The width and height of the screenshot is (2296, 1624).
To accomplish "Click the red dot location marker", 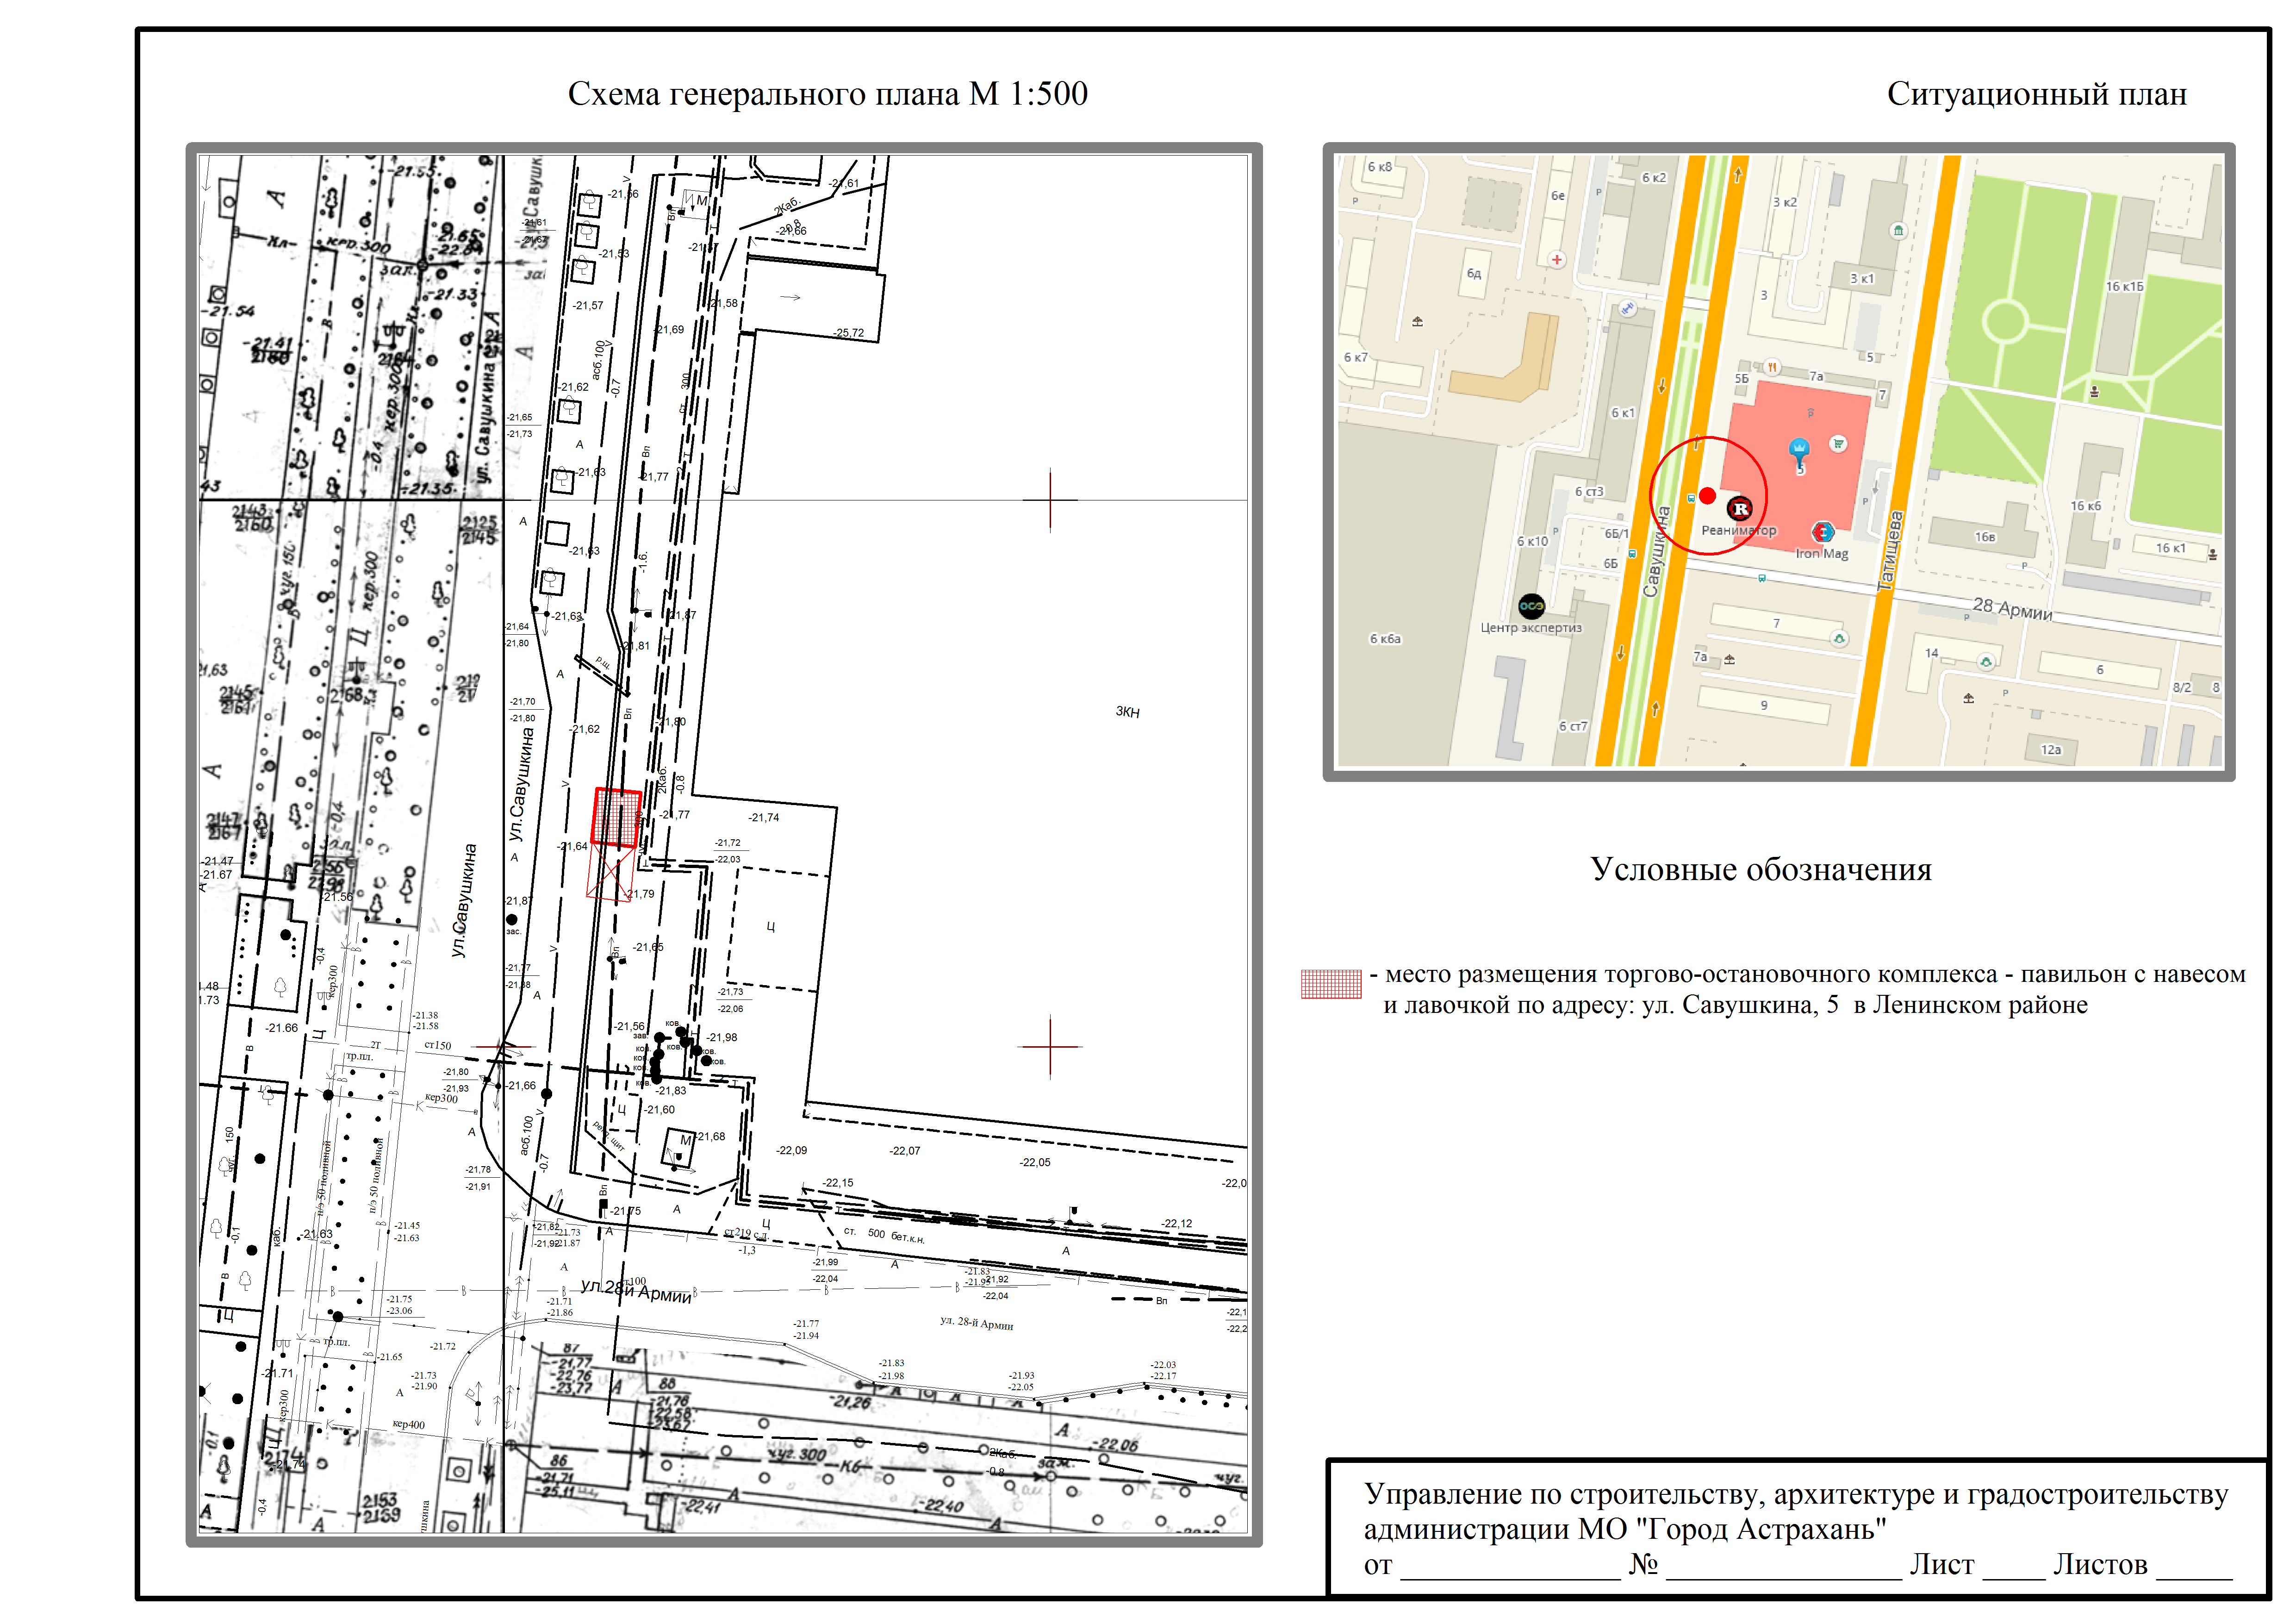I will (x=1708, y=496).
